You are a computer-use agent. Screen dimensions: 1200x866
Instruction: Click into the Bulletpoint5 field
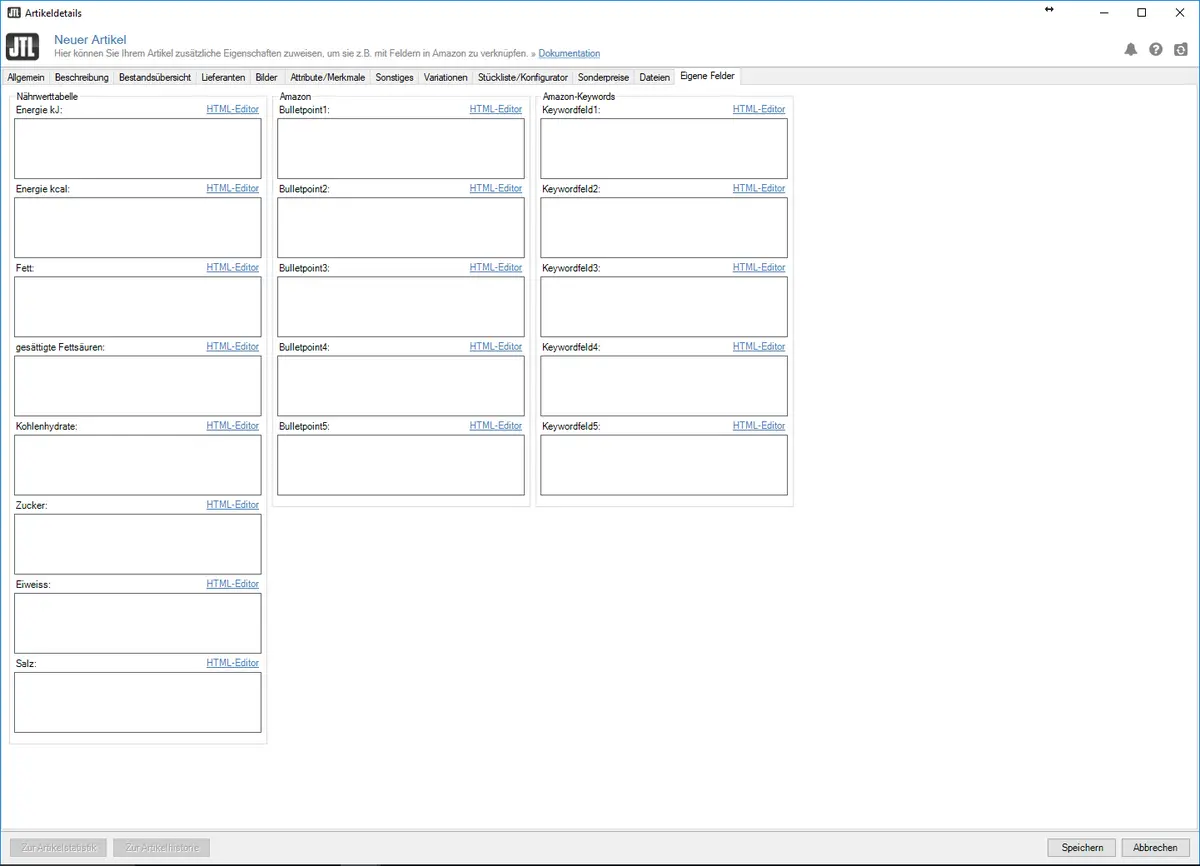click(x=401, y=465)
